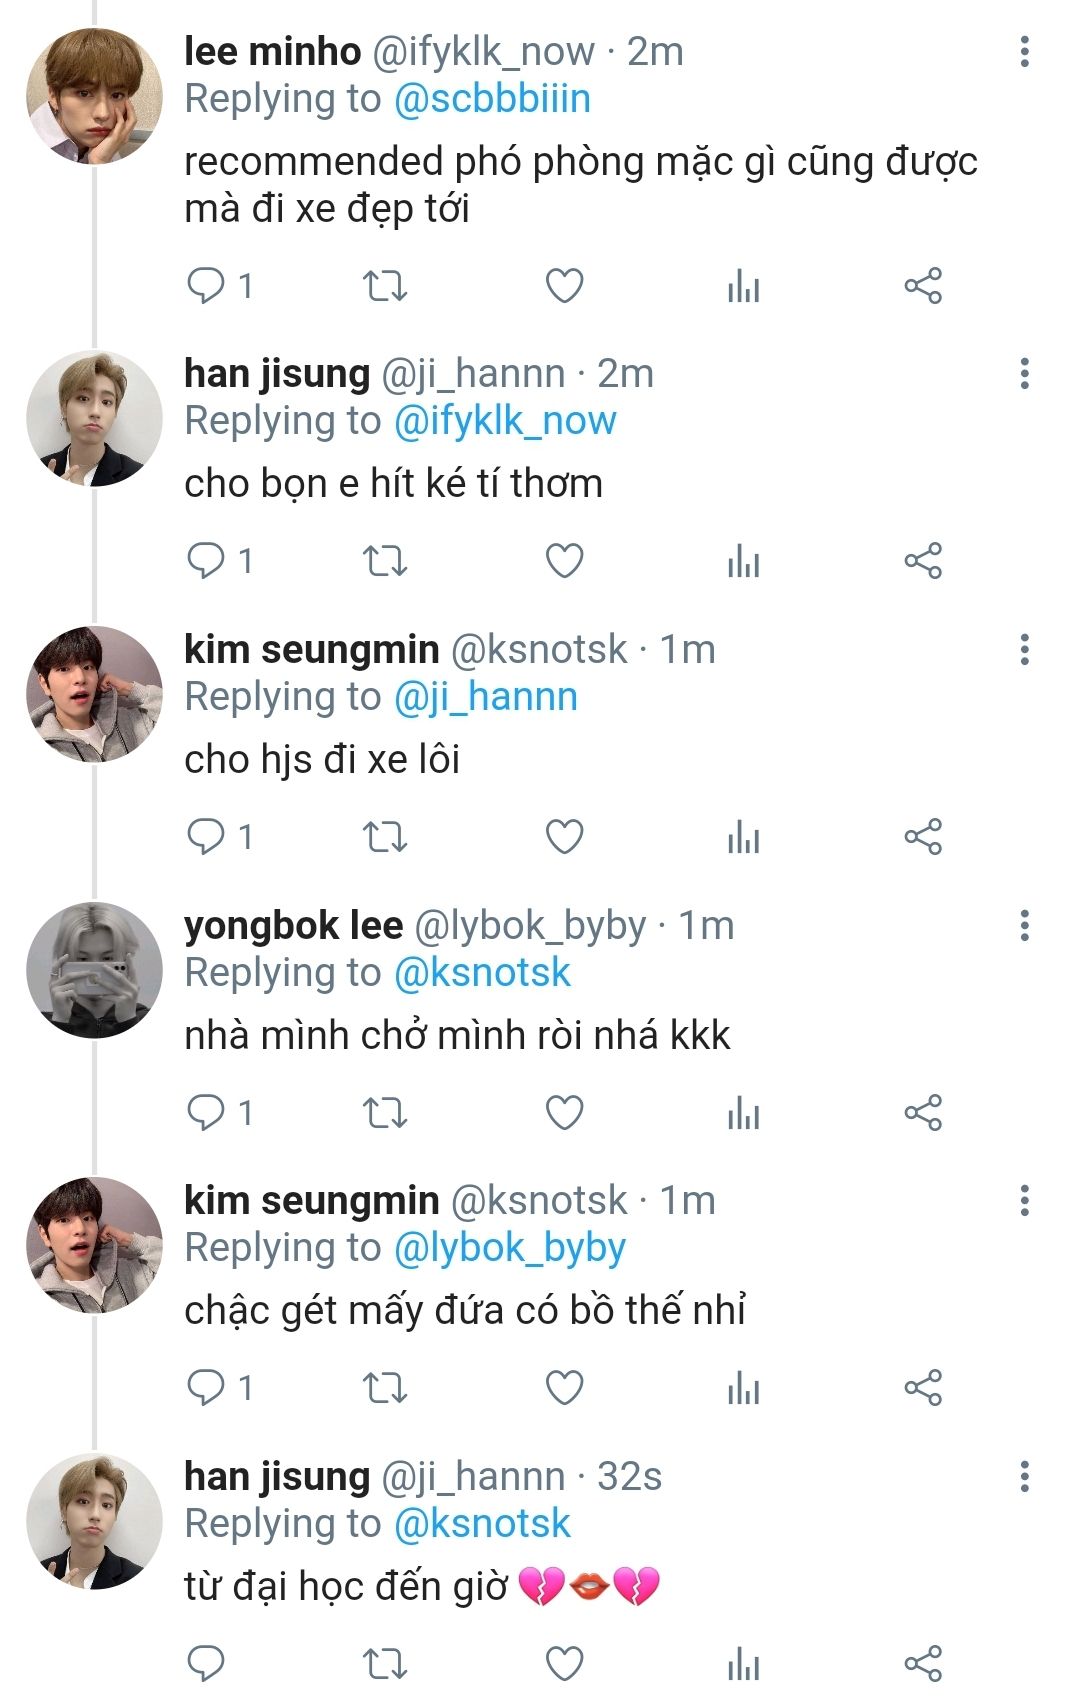
Task: Open the @lybok_byby mention link
Action: point(510,1248)
